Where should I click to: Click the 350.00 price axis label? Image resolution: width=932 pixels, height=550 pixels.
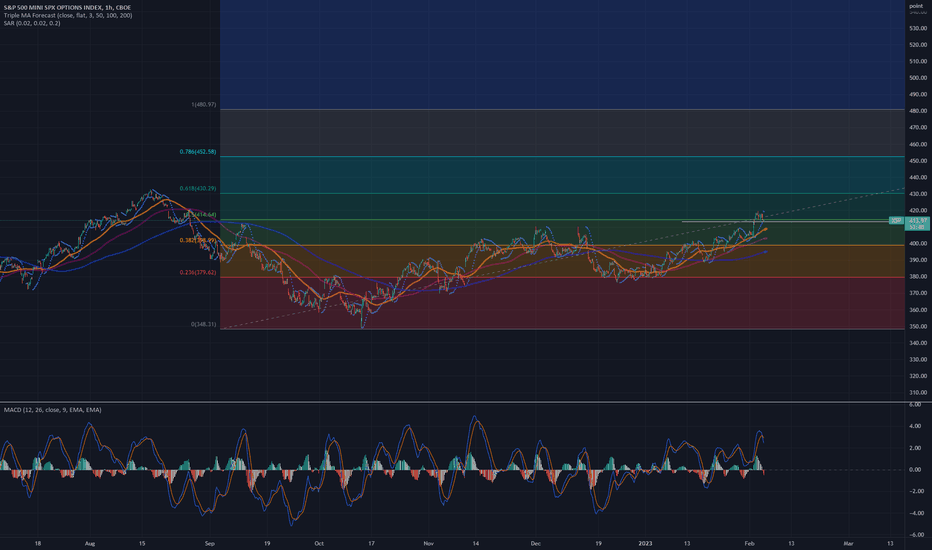point(918,326)
